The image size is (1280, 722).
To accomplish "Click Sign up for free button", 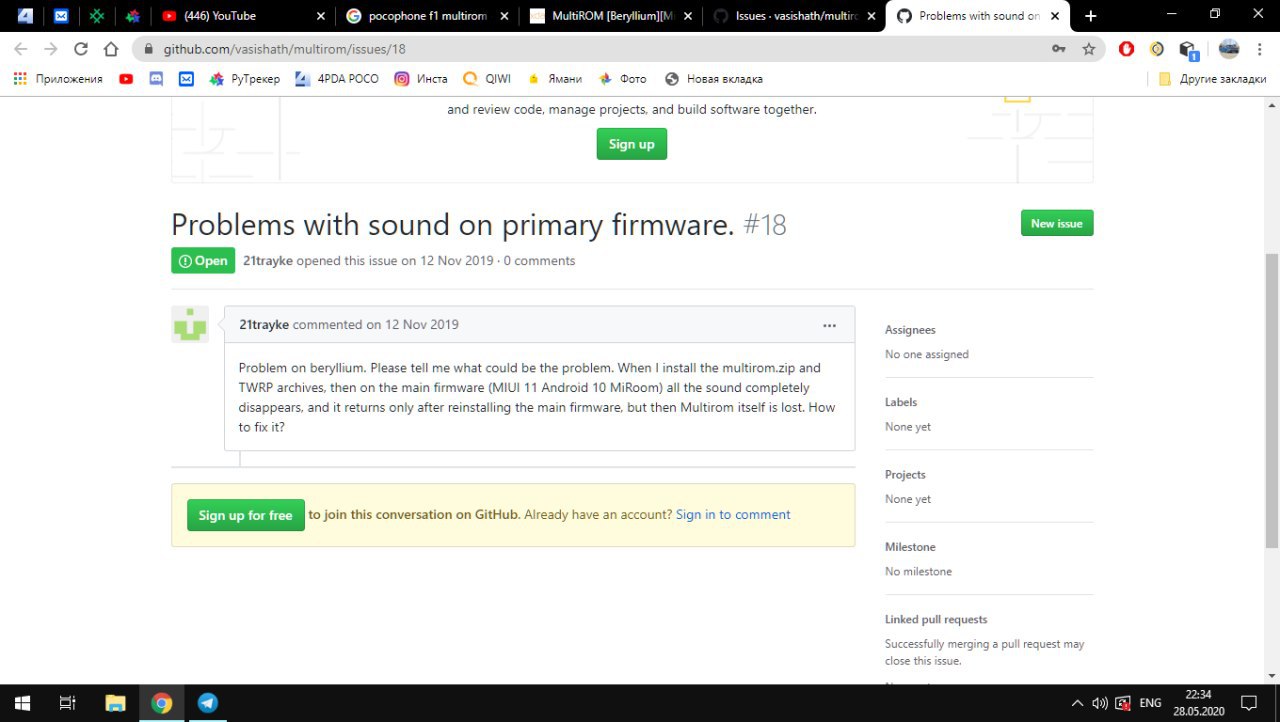I will click(245, 515).
